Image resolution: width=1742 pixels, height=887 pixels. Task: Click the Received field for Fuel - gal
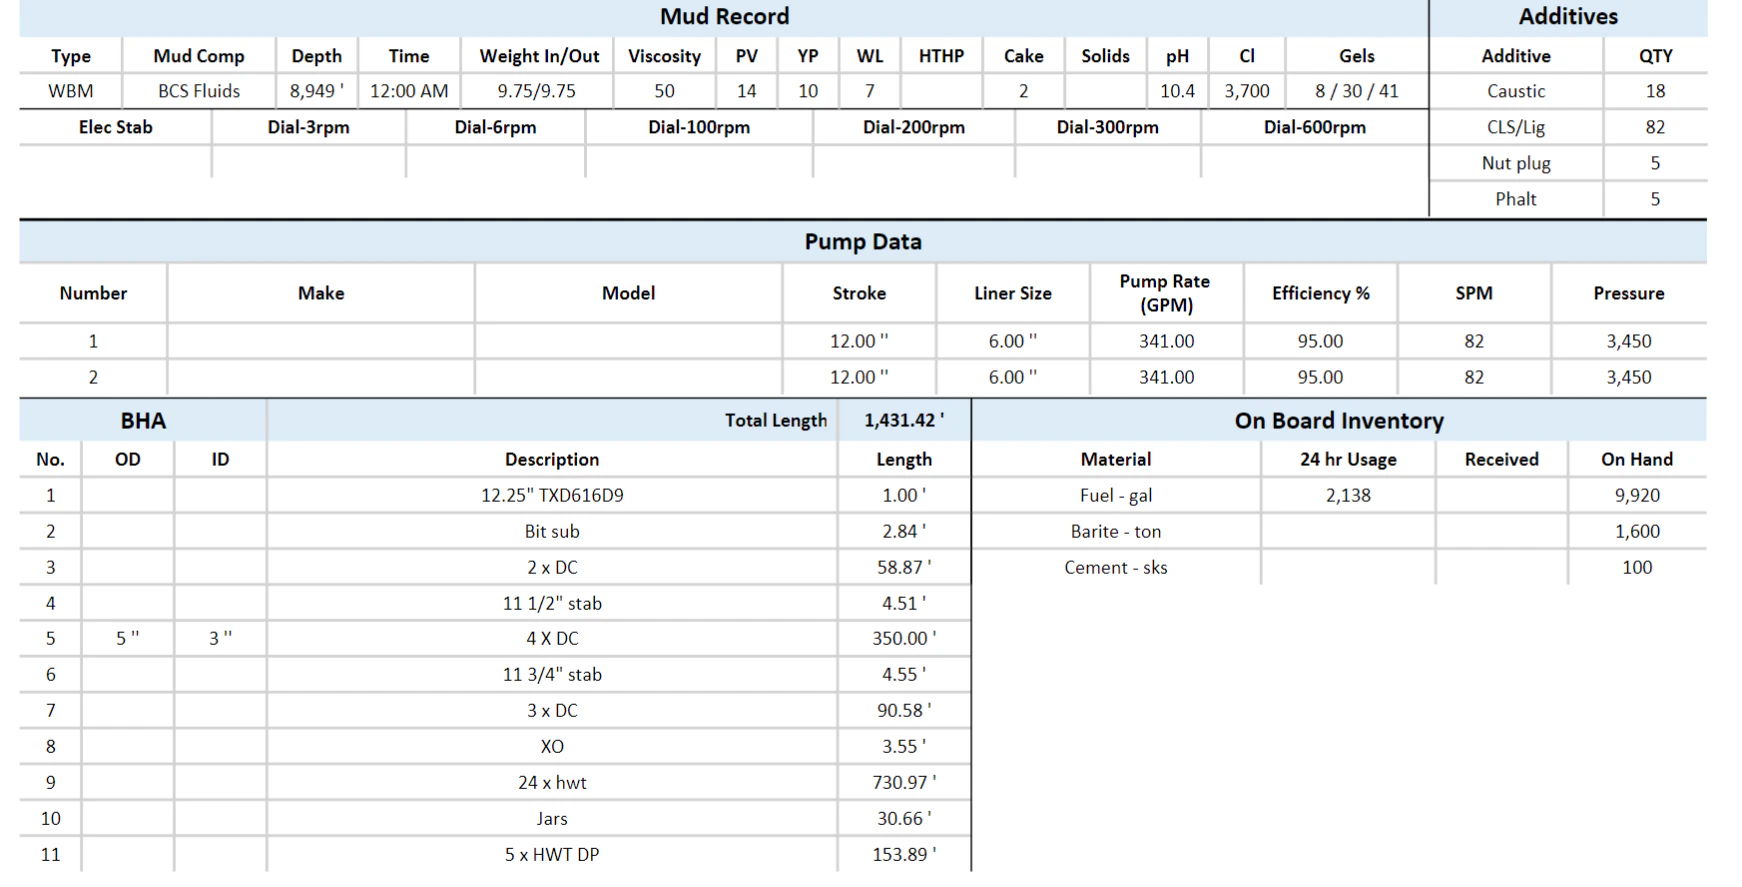click(1501, 495)
